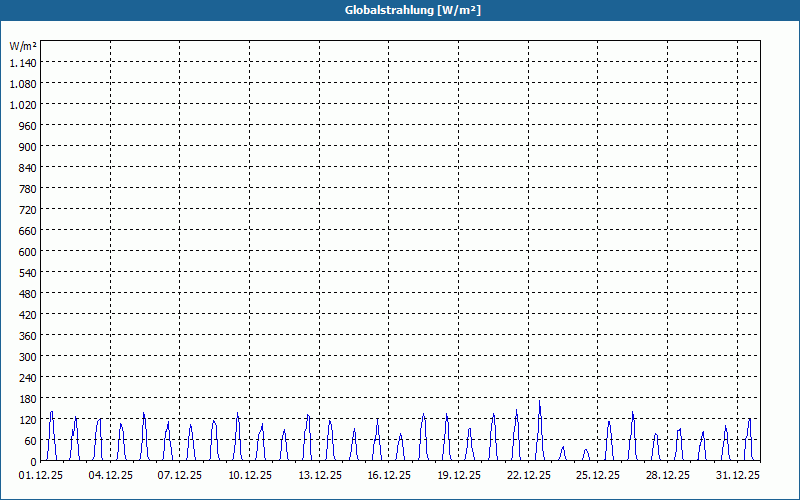Click the Globalstrahlung [W/m²] chart title
Viewport: 800px width, 500px height.
coord(412,10)
